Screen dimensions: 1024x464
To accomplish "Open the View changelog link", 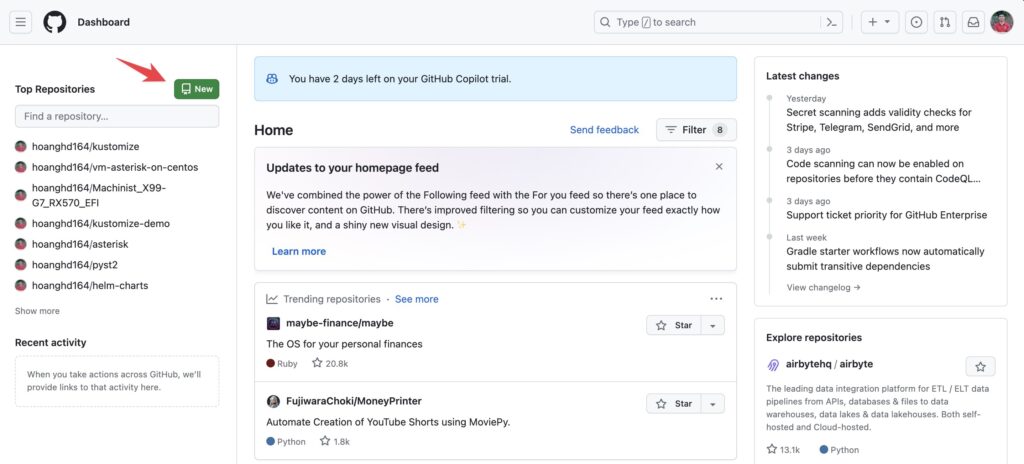I will point(824,287).
